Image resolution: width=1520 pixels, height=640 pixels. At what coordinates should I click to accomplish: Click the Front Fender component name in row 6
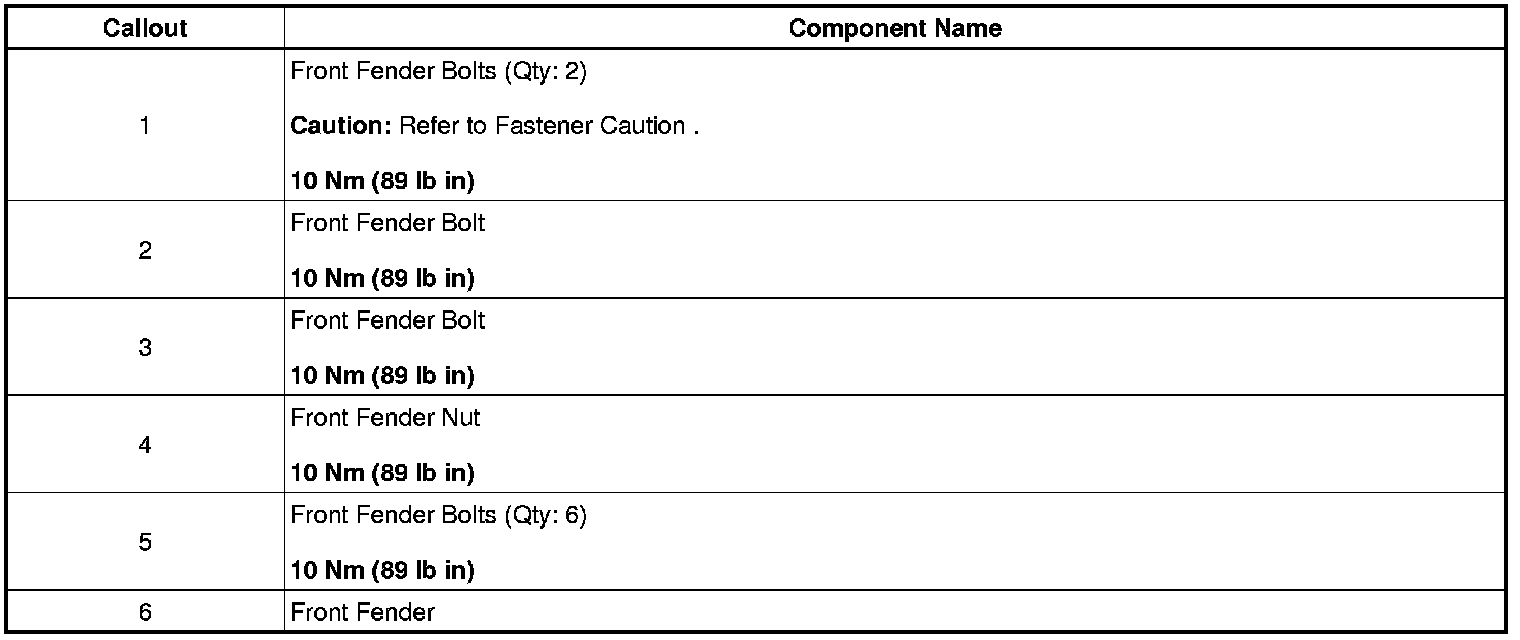362,612
